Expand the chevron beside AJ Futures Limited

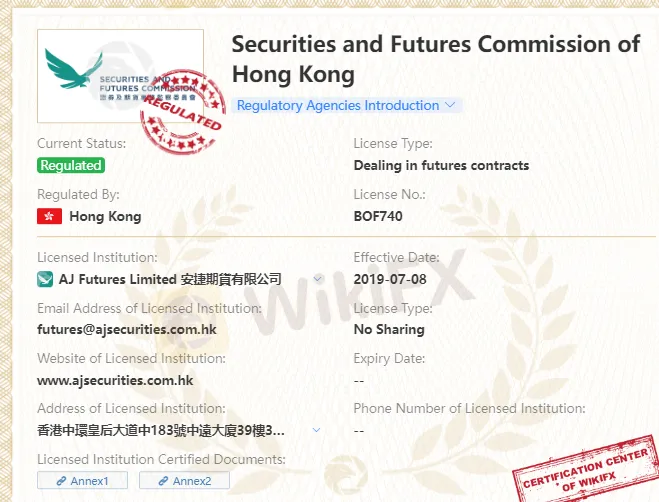tap(318, 279)
